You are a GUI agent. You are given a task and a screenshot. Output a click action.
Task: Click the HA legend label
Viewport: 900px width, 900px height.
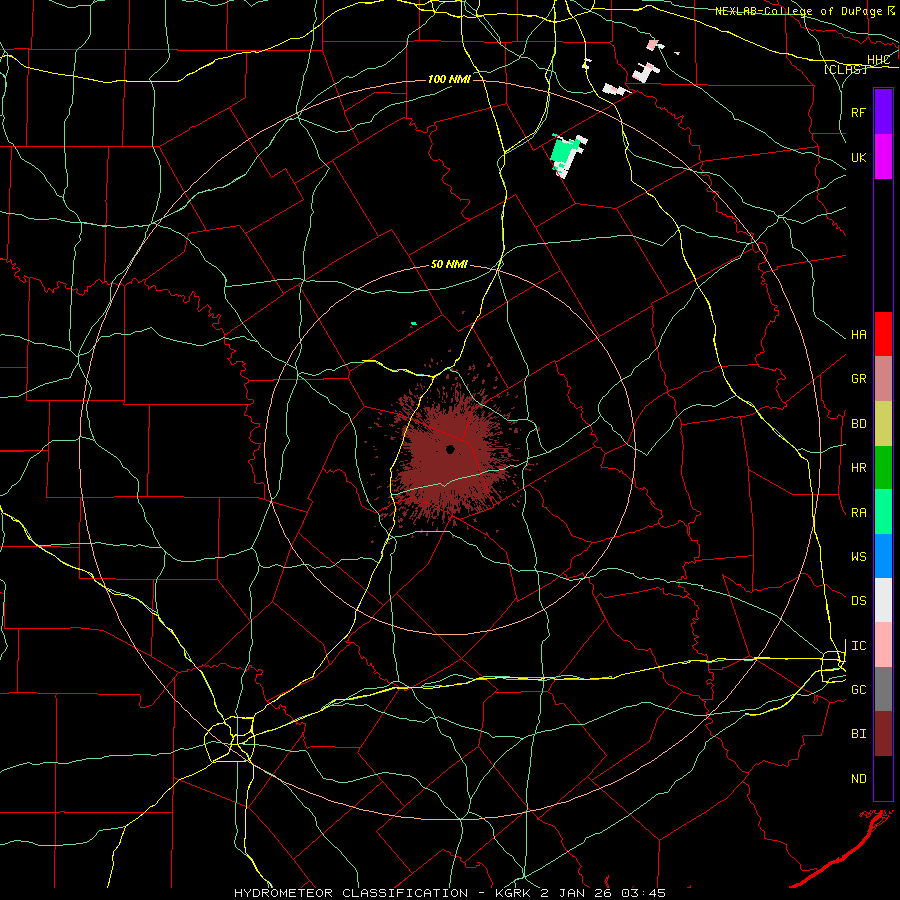[x=858, y=335]
